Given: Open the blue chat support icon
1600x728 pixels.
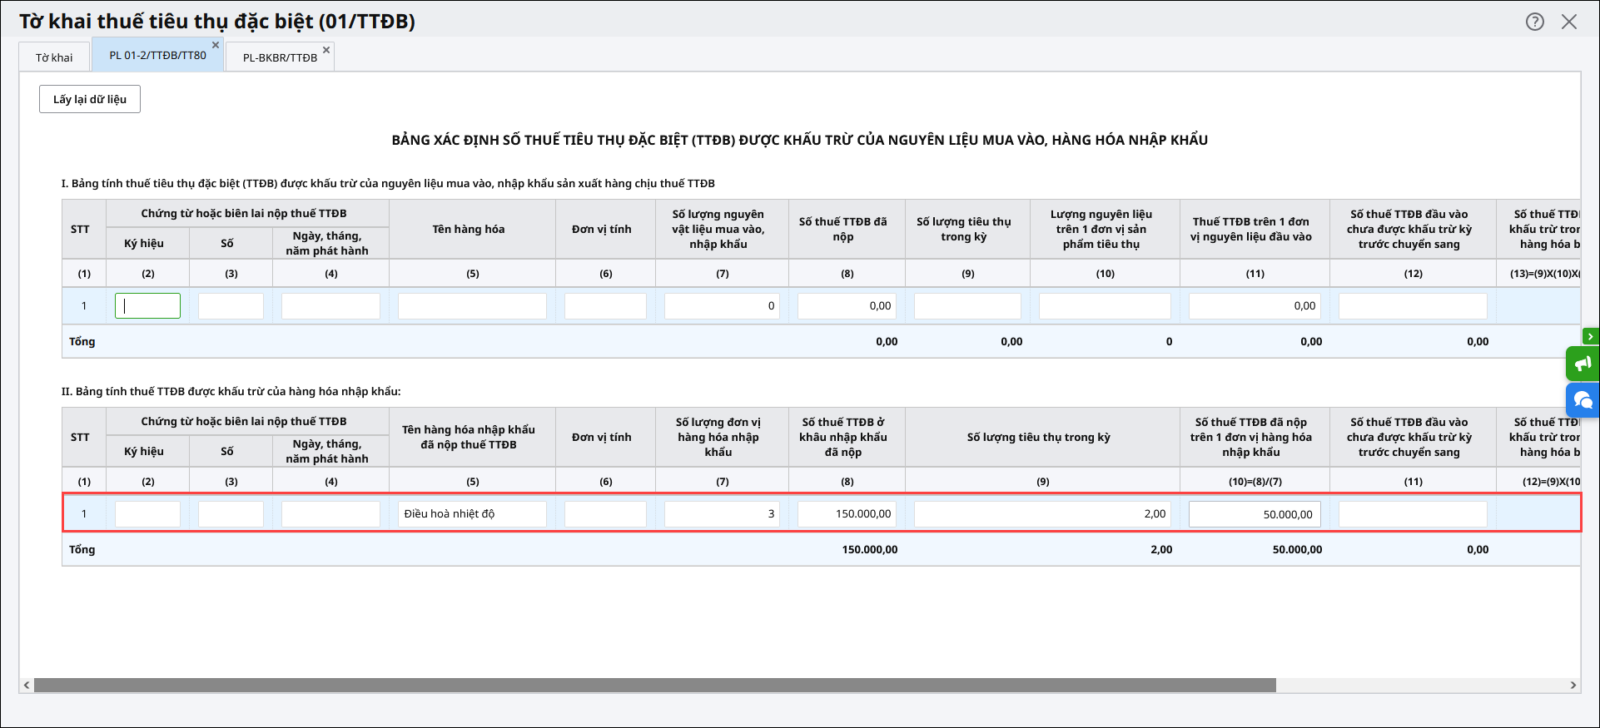Looking at the screenshot, I should (x=1583, y=400).
